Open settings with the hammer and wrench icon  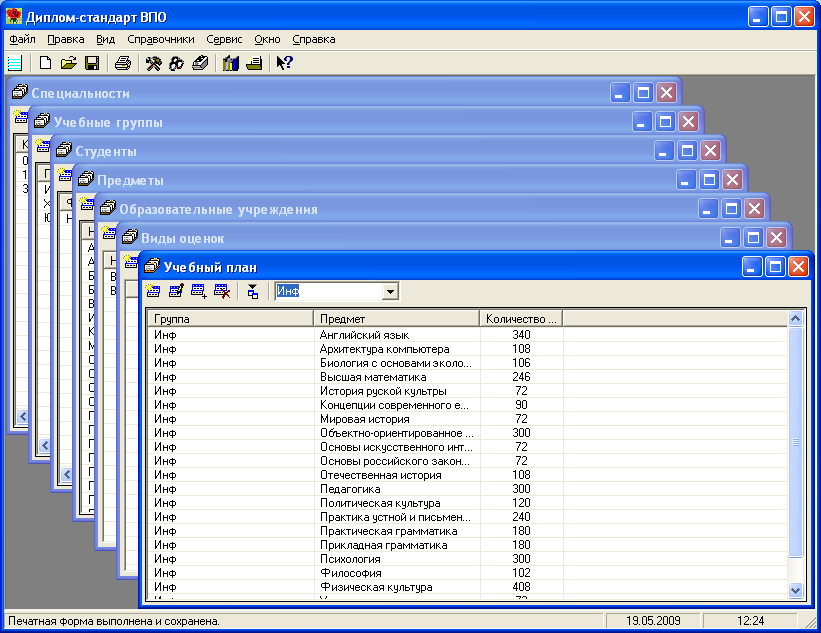click(153, 64)
